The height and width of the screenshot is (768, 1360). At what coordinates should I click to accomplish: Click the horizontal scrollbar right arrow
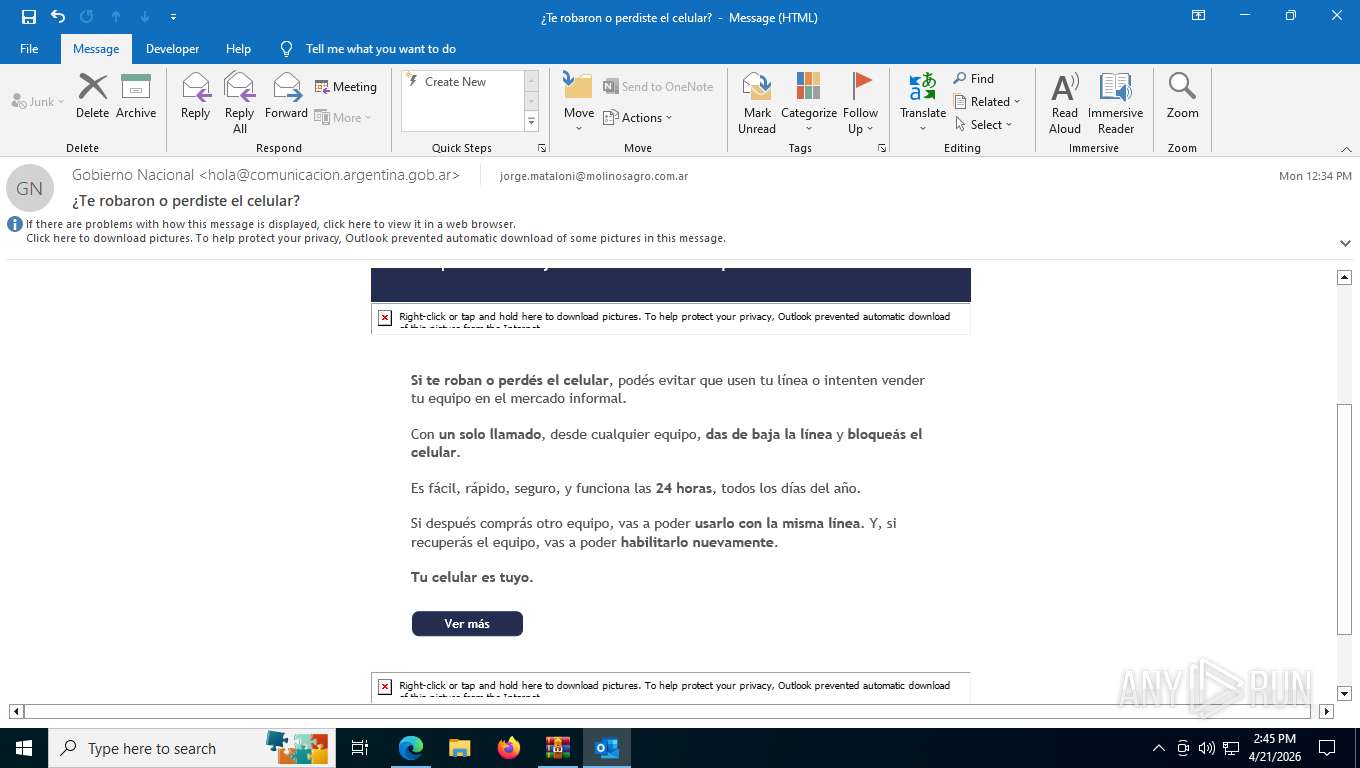(x=1327, y=711)
